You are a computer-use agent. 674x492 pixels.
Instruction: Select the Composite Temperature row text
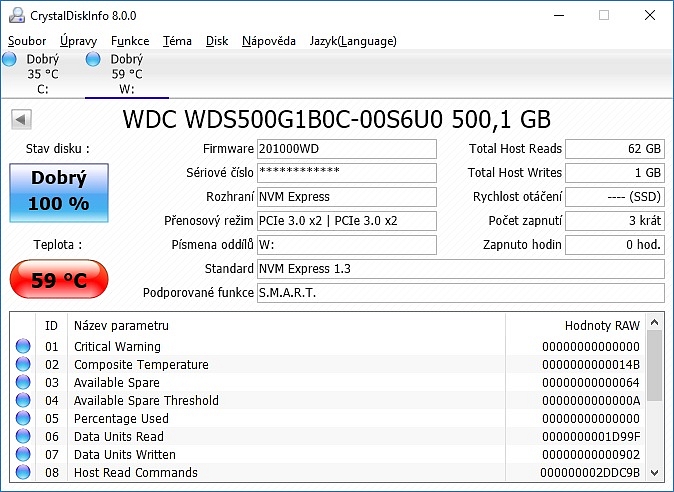pyautogui.click(x=141, y=364)
